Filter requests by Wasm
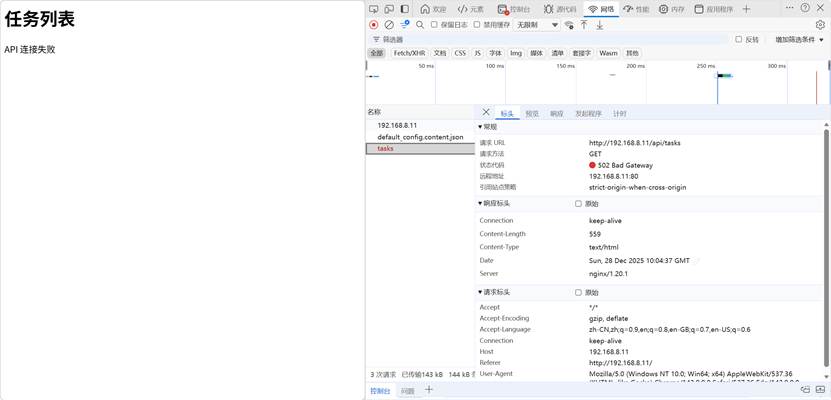The height and width of the screenshot is (400, 831). pos(608,53)
